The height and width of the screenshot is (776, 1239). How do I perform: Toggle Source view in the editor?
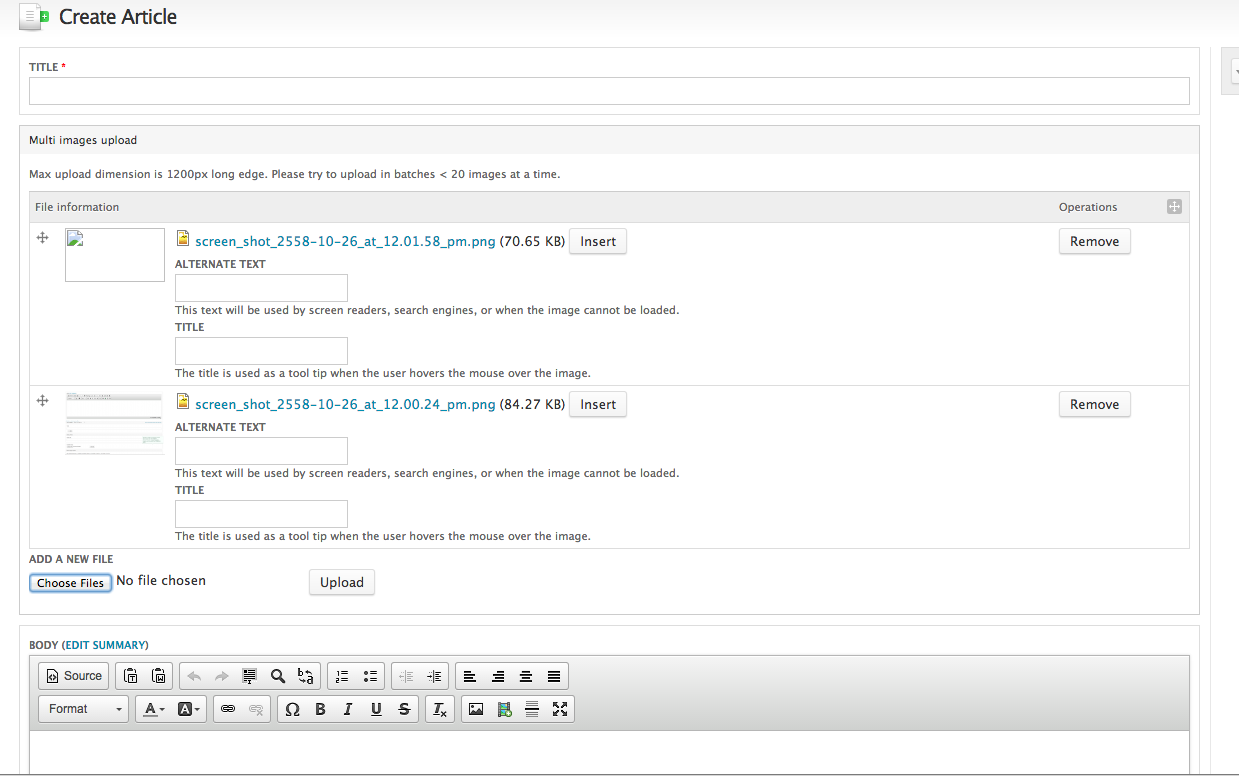[73, 676]
